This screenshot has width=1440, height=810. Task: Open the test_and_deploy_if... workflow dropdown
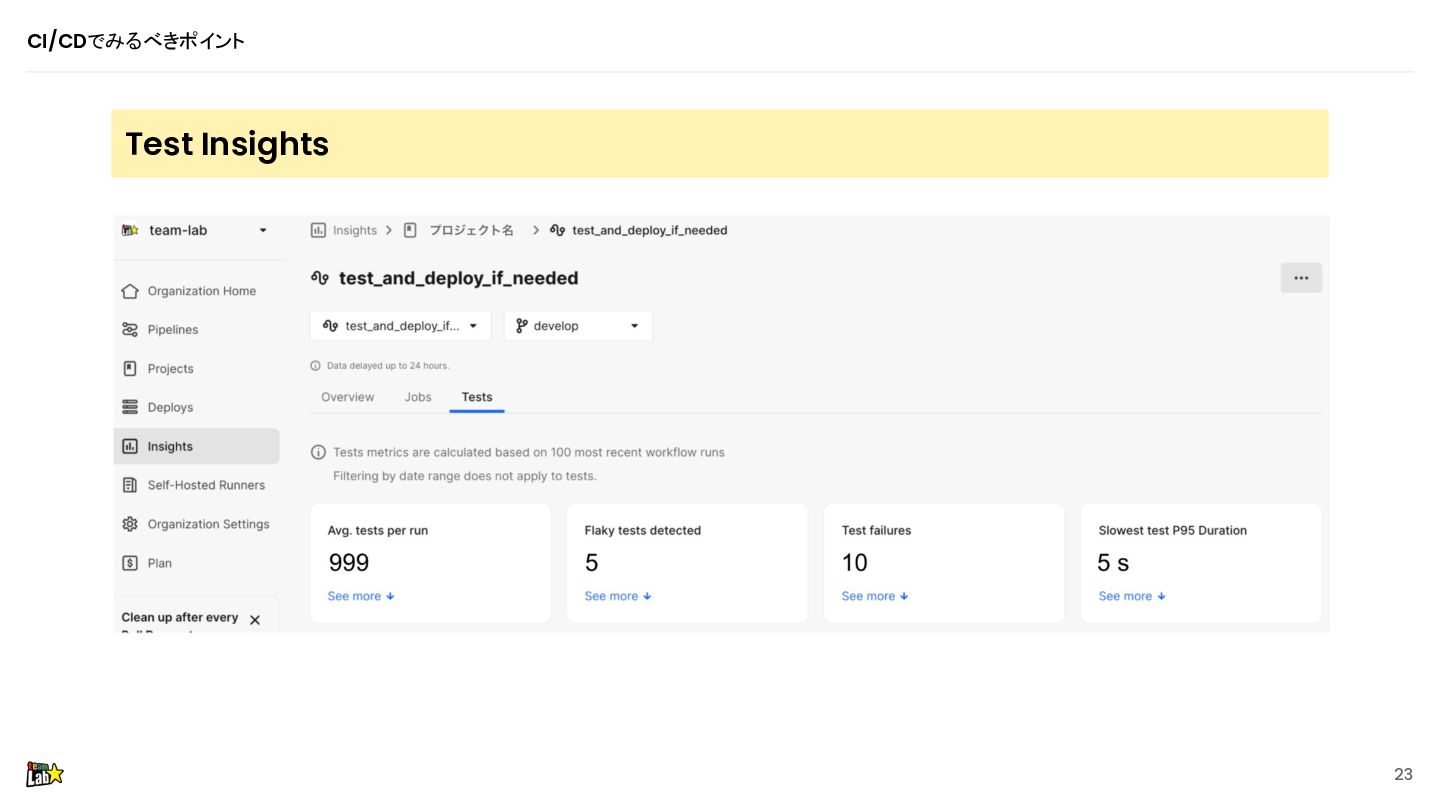click(401, 326)
